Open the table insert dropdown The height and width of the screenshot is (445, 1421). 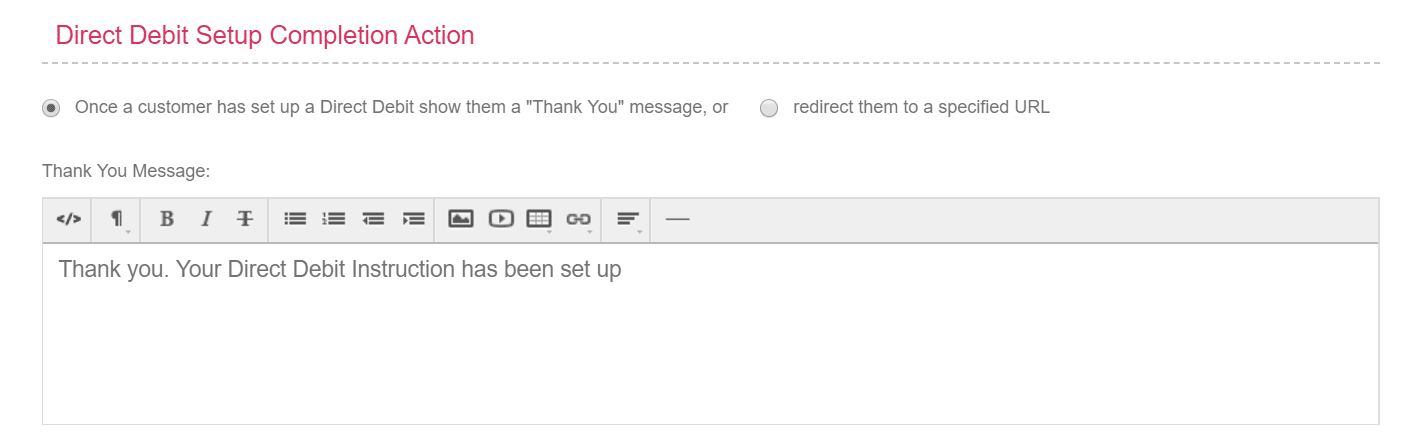pyautogui.click(x=540, y=219)
